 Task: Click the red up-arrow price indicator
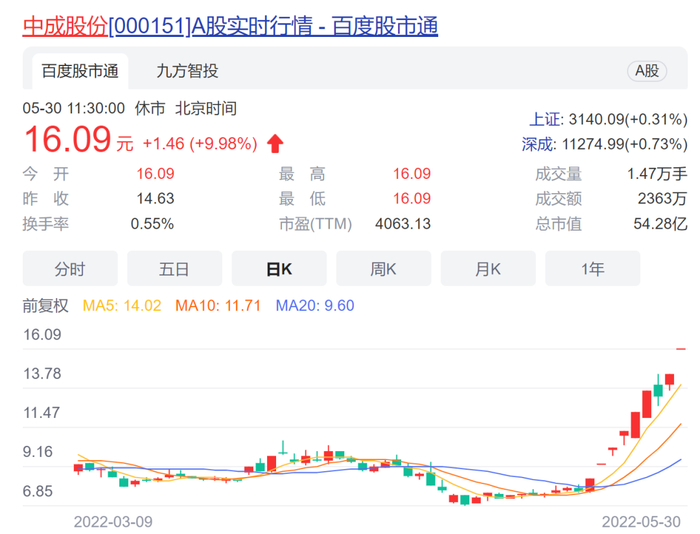pyautogui.click(x=275, y=144)
